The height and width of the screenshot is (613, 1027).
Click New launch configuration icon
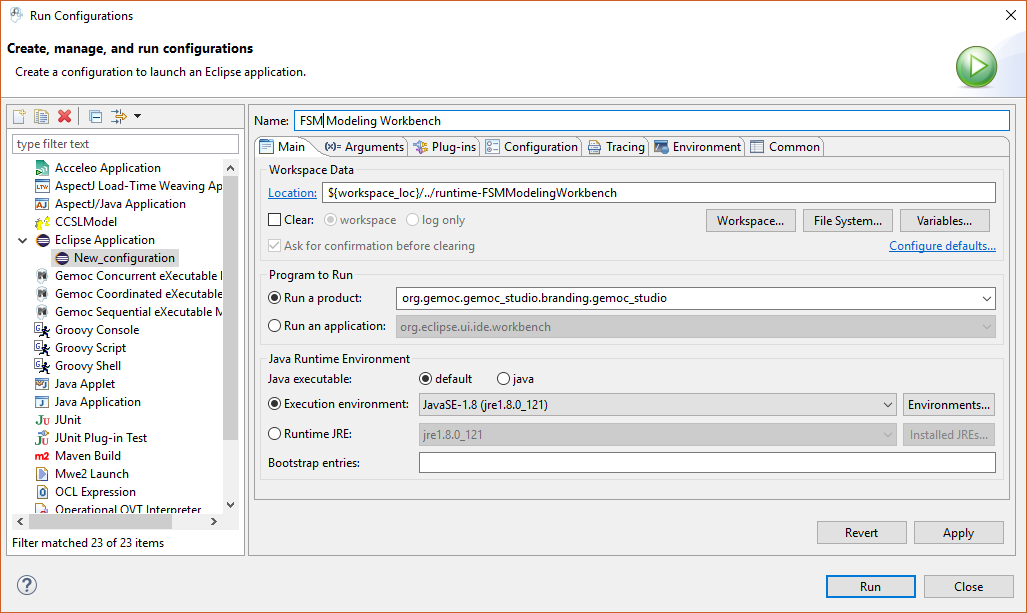[20, 117]
